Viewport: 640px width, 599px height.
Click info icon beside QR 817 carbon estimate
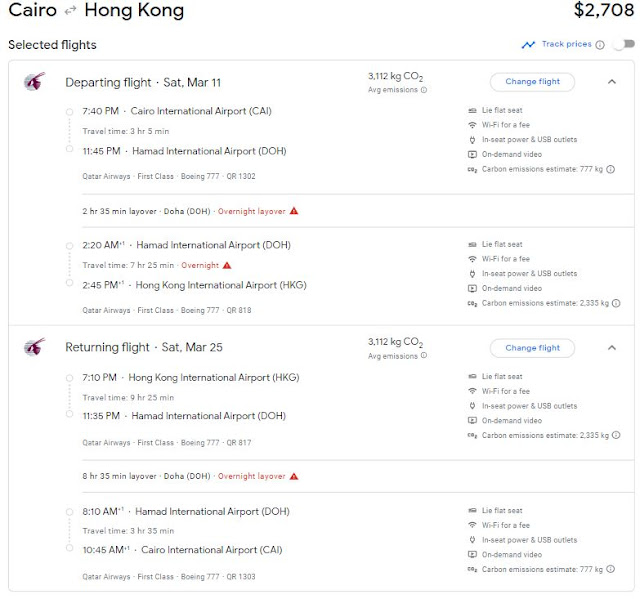pyautogui.click(x=616, y=435)
